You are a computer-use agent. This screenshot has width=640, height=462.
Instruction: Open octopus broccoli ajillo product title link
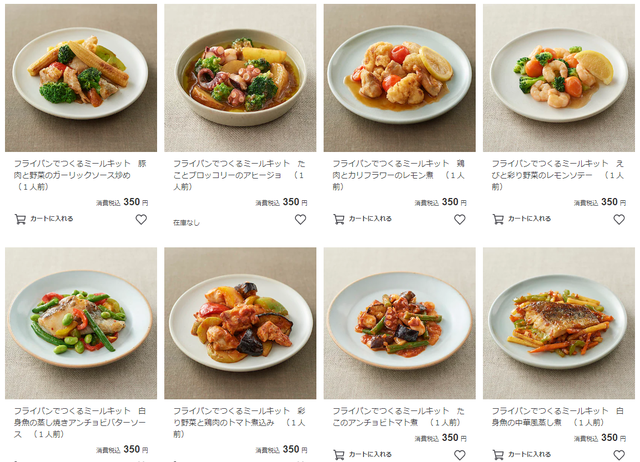tap(240, 175)
